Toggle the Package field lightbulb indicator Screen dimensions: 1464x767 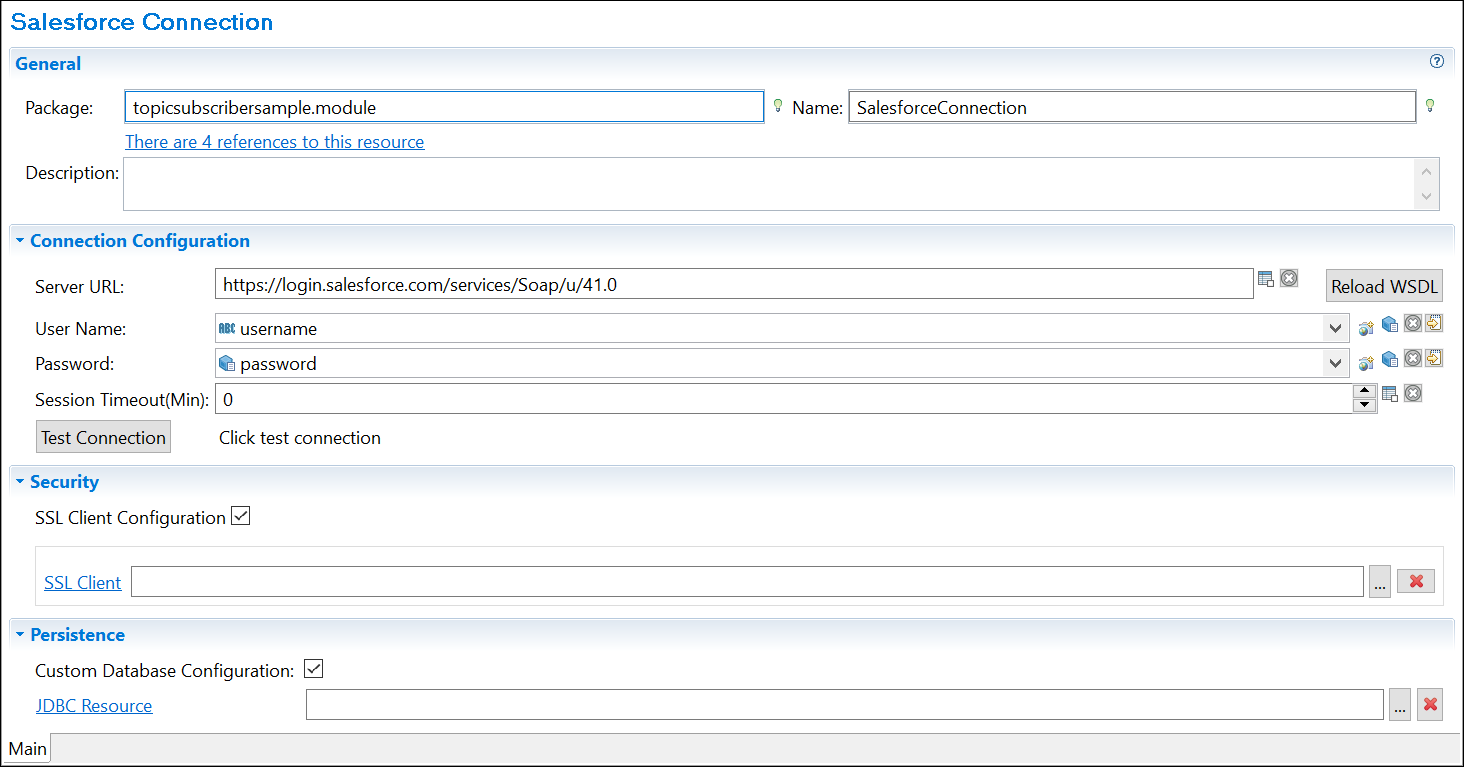(x=778, y=105)
